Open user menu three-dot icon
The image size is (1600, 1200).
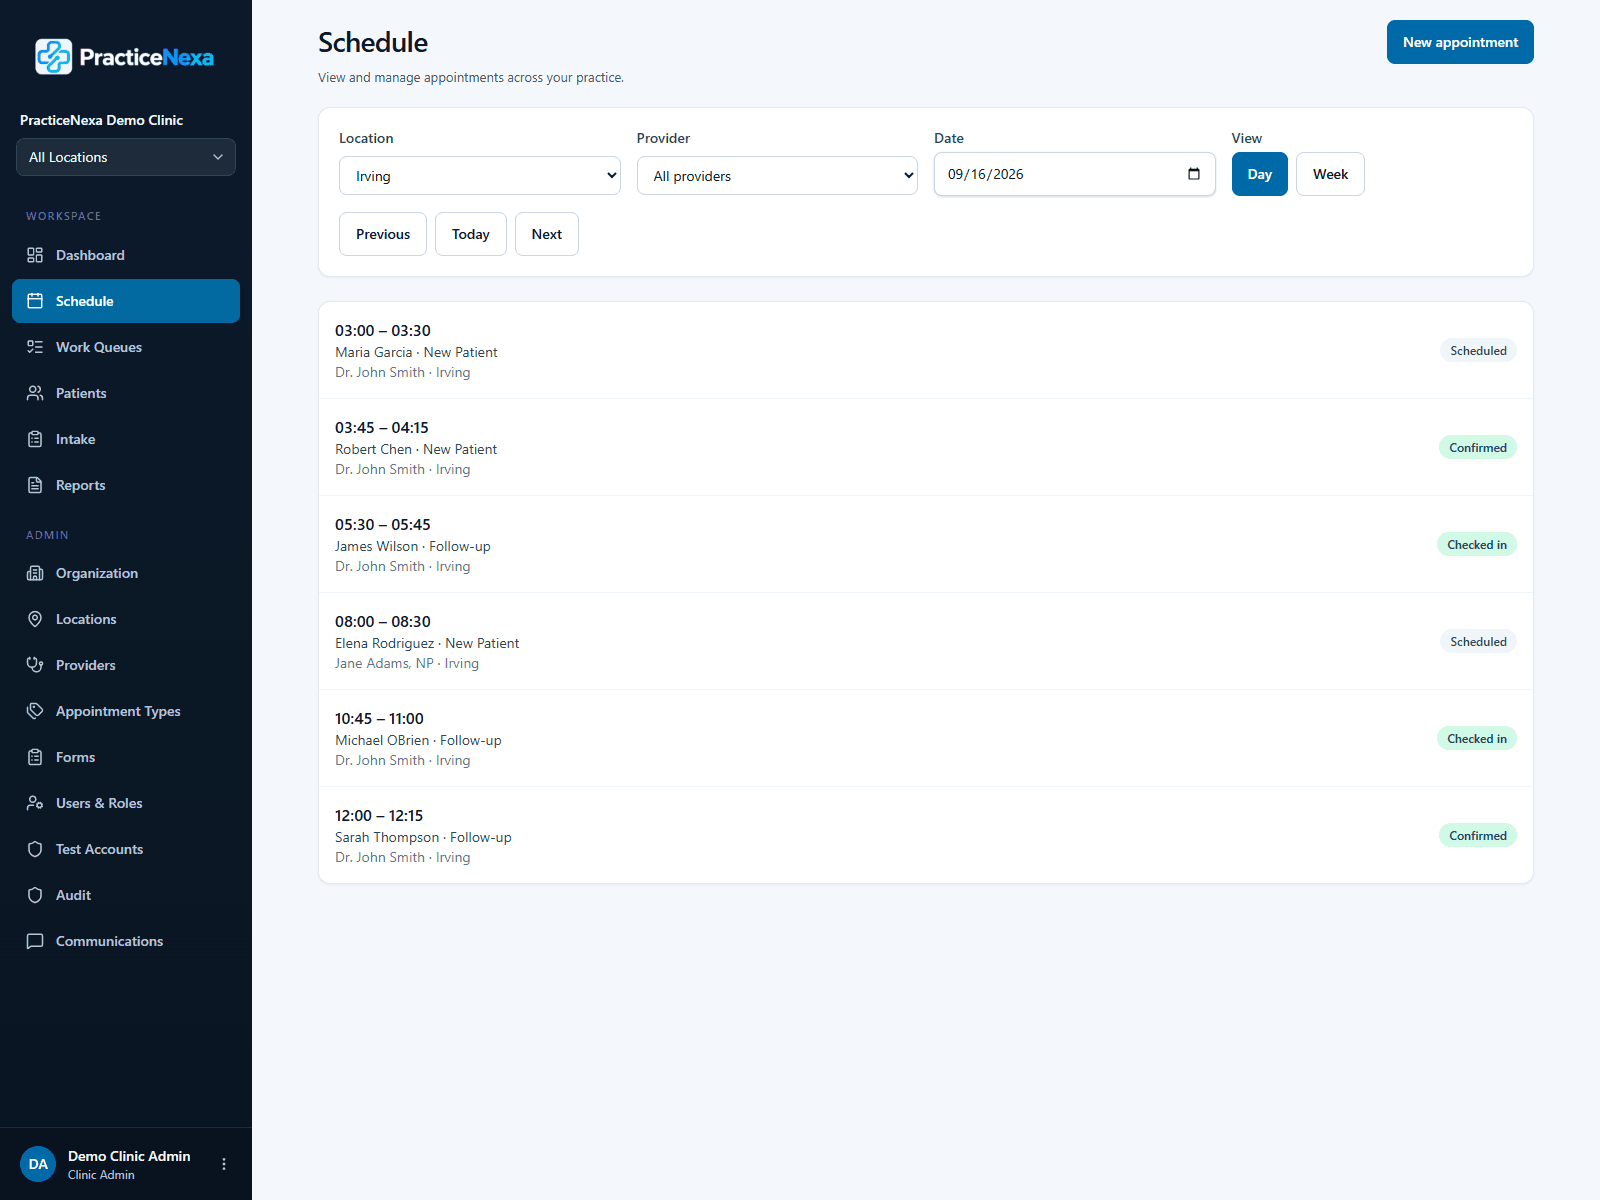[224, 1164]
